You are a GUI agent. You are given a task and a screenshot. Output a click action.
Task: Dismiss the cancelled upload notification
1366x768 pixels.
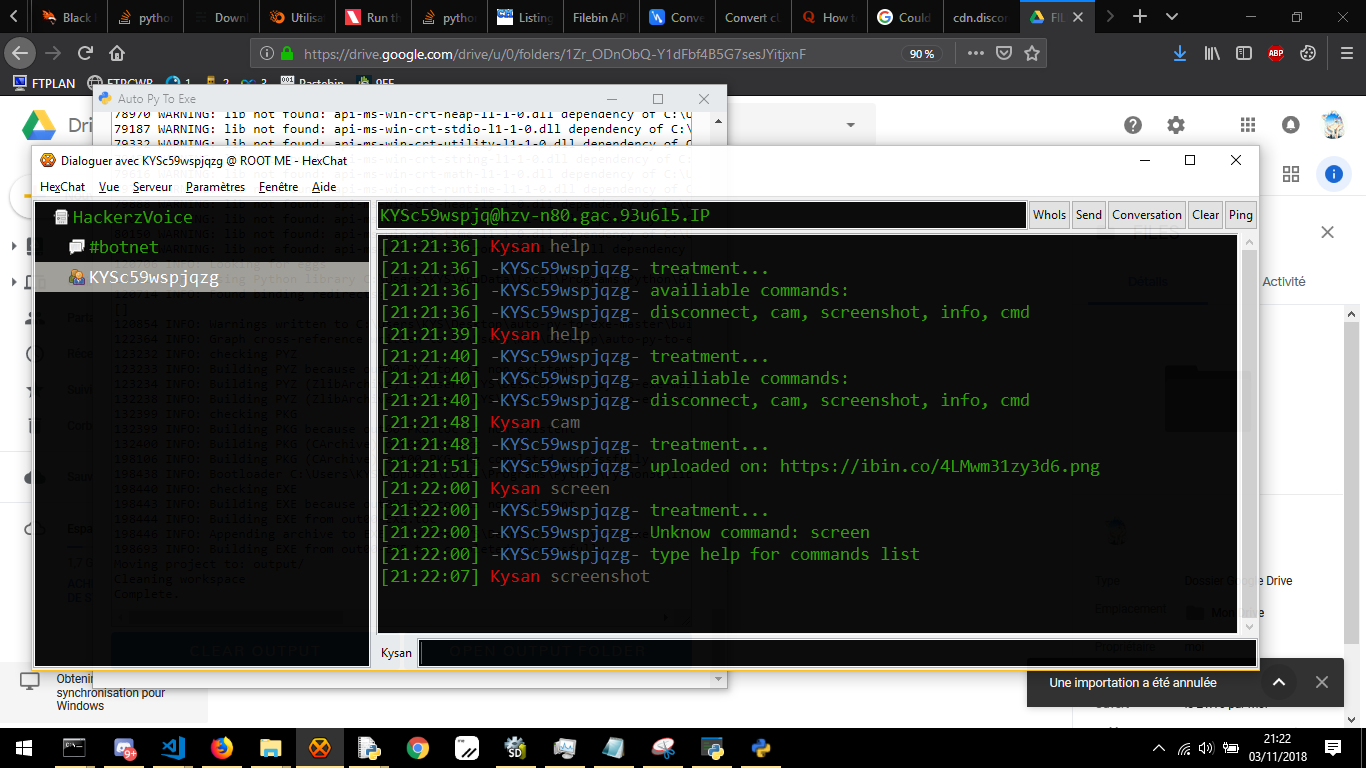coord(1322,682)
